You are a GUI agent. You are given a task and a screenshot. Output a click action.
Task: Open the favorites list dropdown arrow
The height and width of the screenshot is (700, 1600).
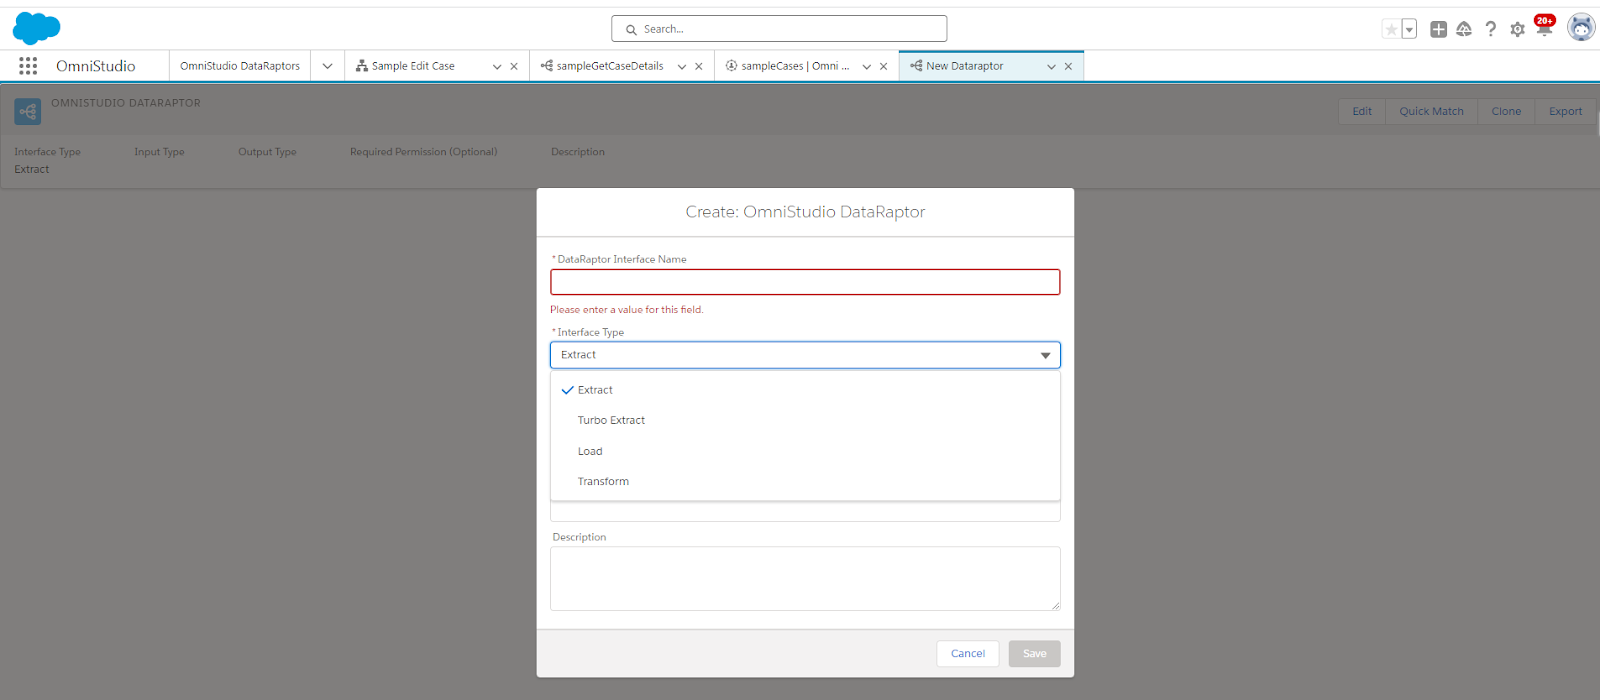tap(1409, 29)
